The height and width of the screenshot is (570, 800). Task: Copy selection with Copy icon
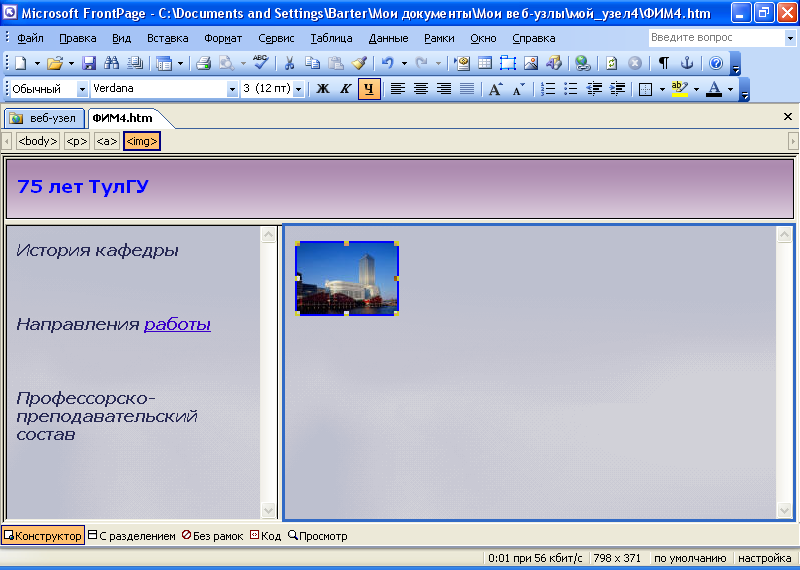pyautogui.click(x=312, y=63)
